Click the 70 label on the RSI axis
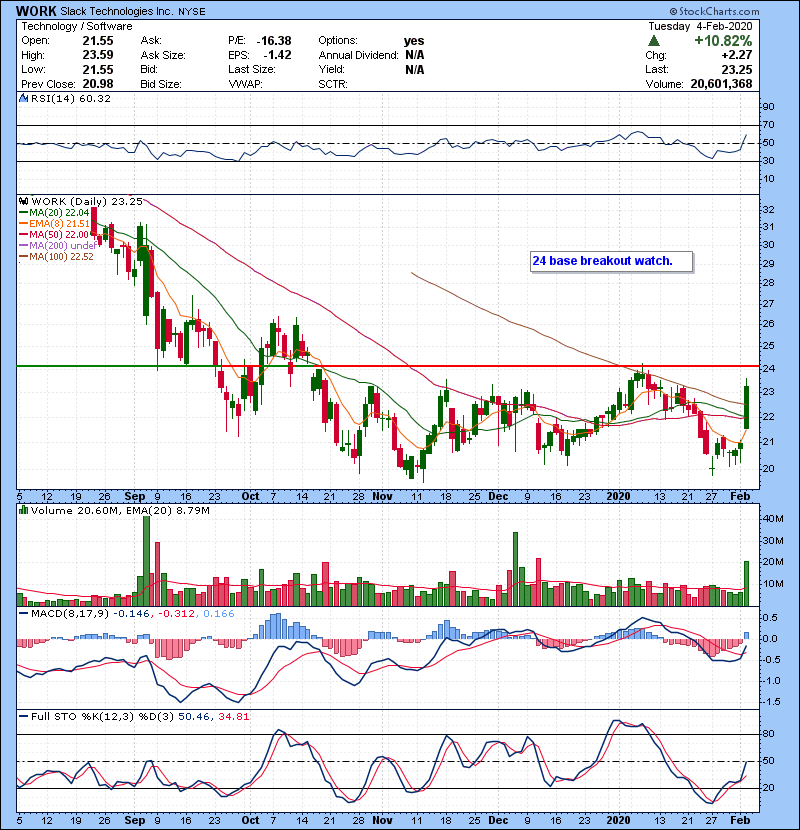Screen dimensions: 800x830 (x=768, y=125)
